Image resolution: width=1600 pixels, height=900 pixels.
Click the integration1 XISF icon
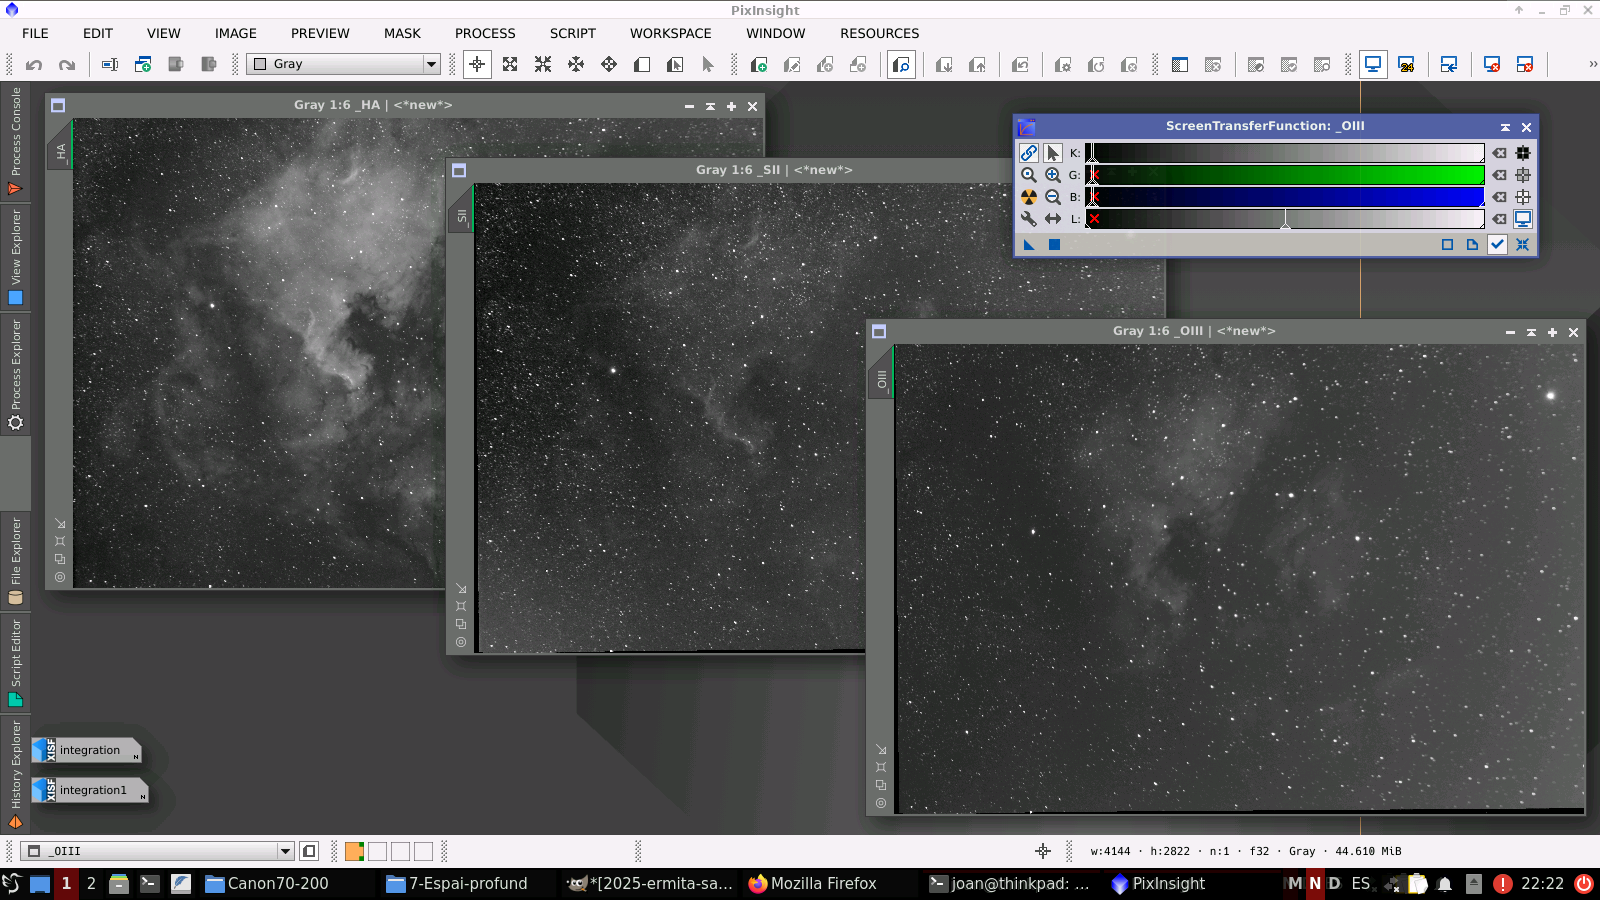(89, 790)
